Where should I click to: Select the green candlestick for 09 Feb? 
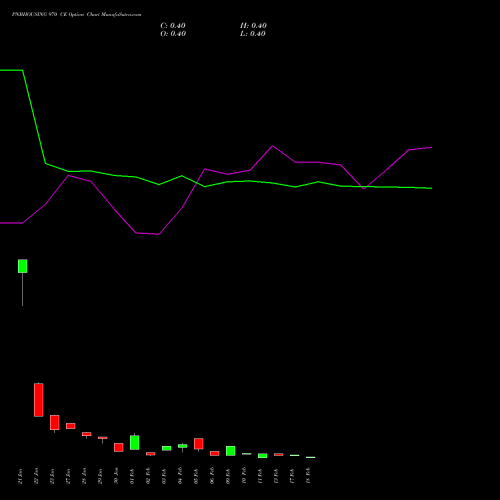231,451
